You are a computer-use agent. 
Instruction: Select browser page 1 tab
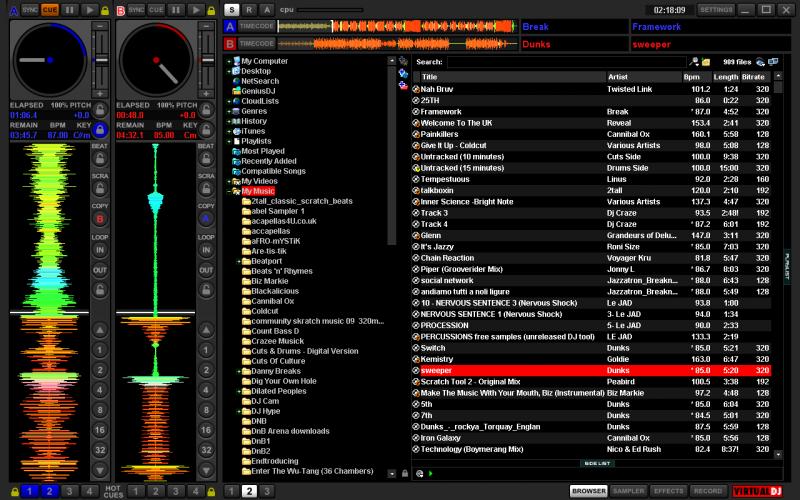pos(231,491)
